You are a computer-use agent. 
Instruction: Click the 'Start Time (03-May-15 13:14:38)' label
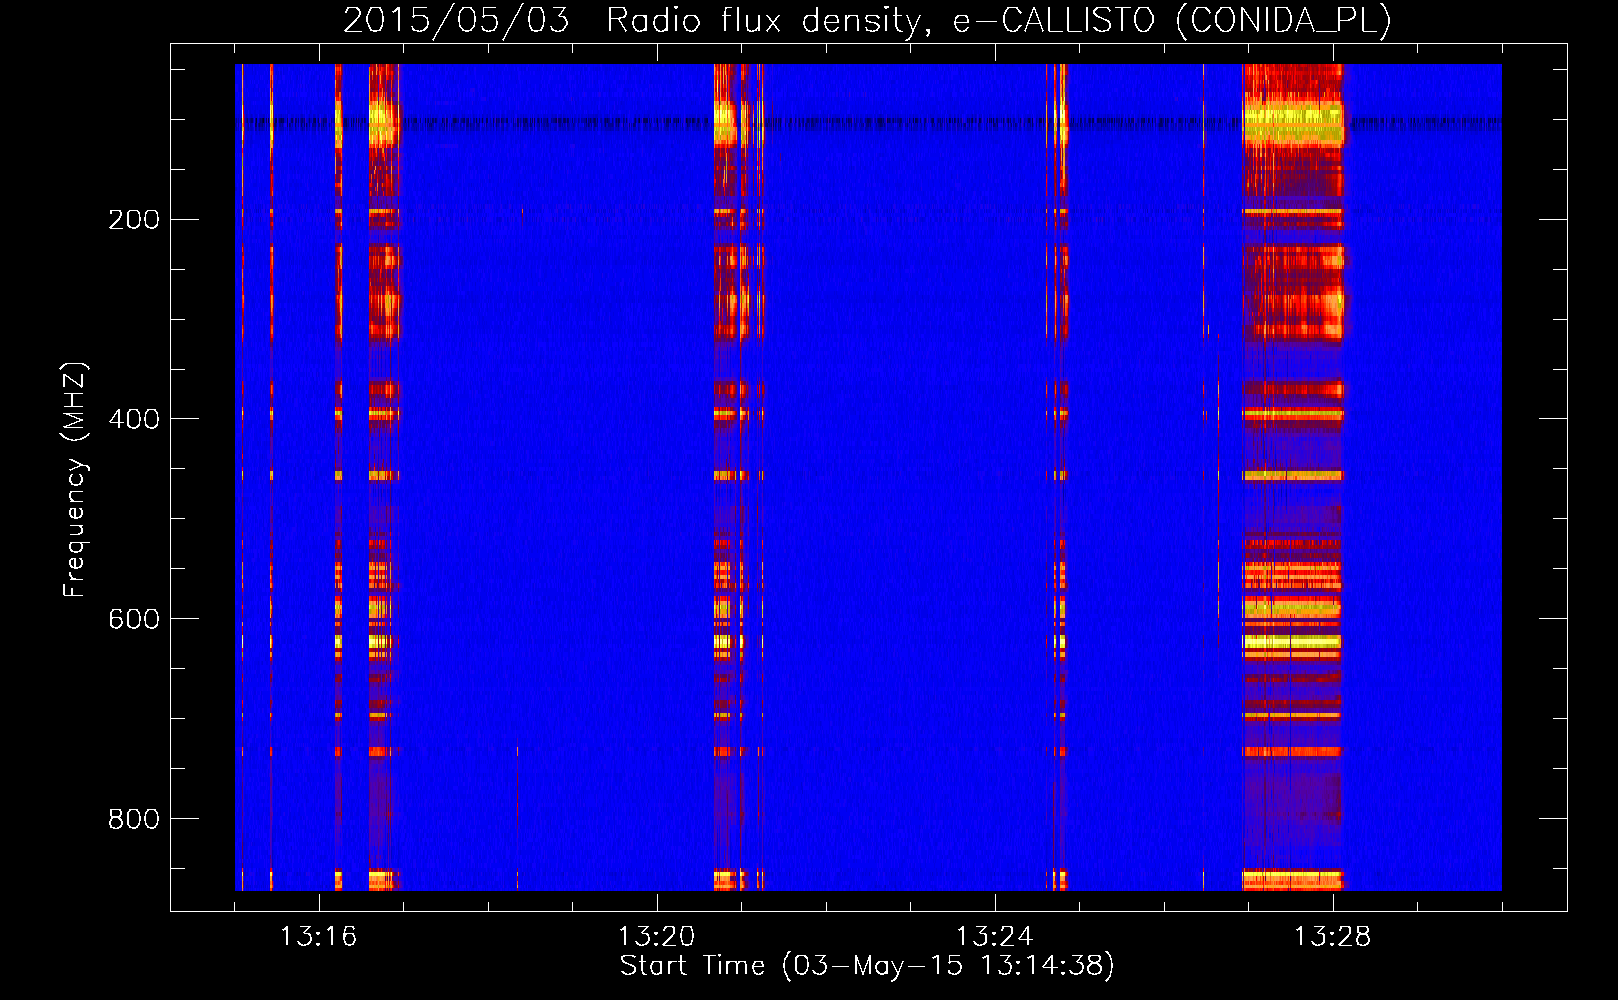[x=867, y=966]
